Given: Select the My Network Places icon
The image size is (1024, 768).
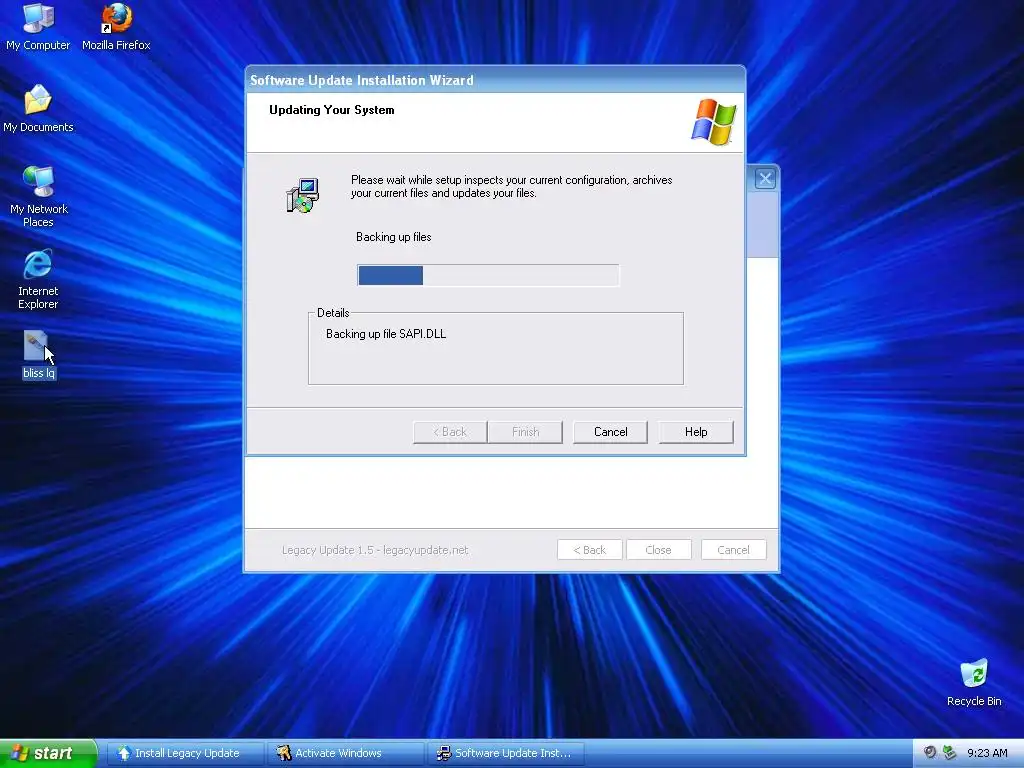Looking at the screenshot, I should click(x=39, y=197).
